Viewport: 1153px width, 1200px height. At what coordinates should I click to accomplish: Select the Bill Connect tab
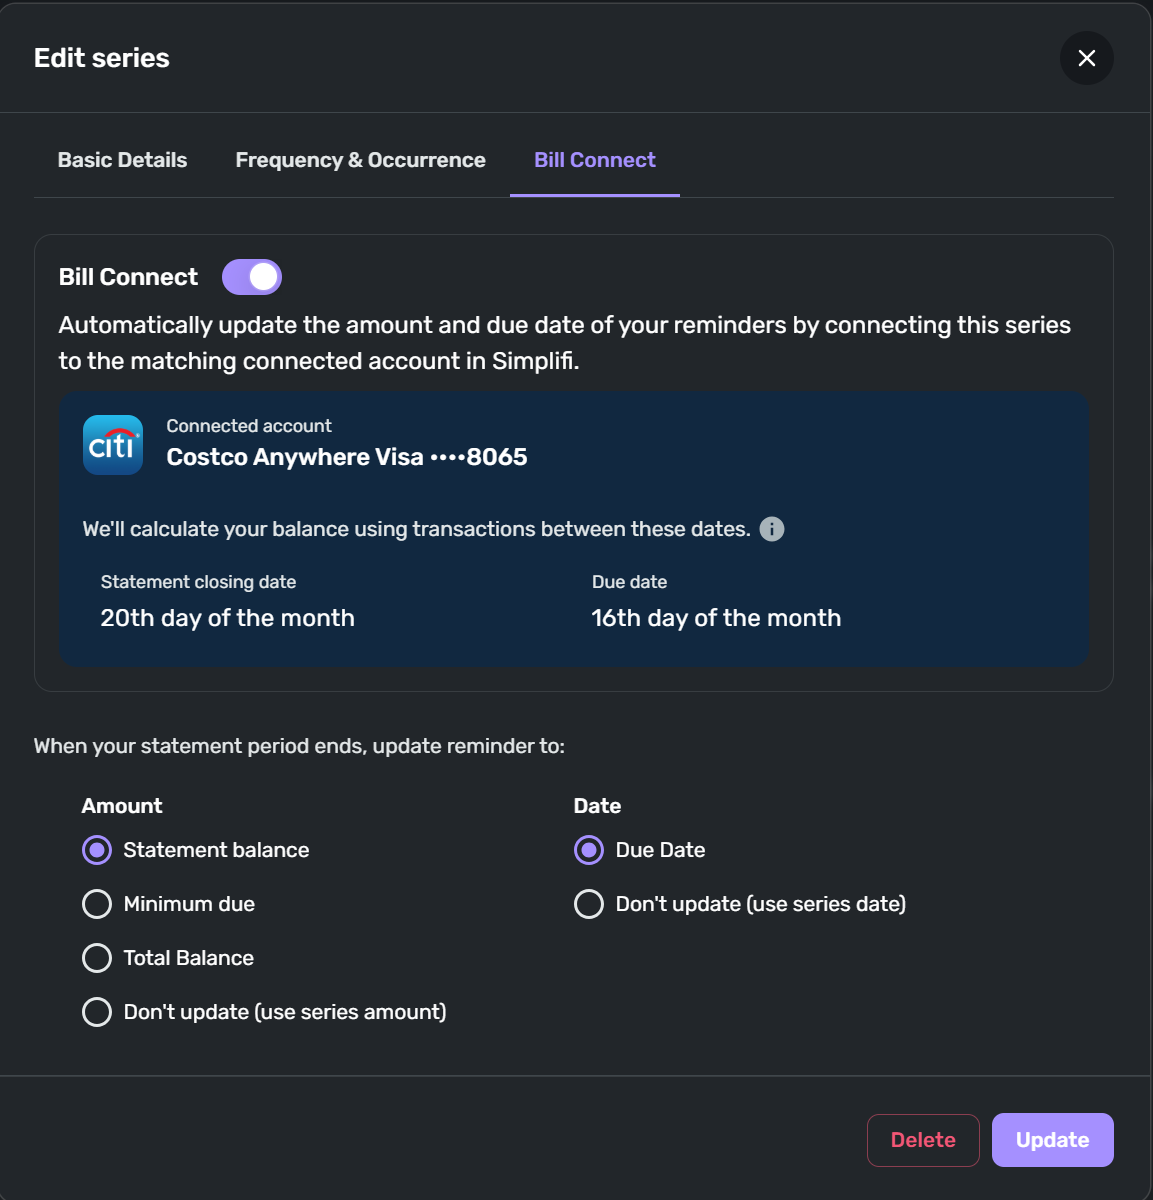click(595, 160)
